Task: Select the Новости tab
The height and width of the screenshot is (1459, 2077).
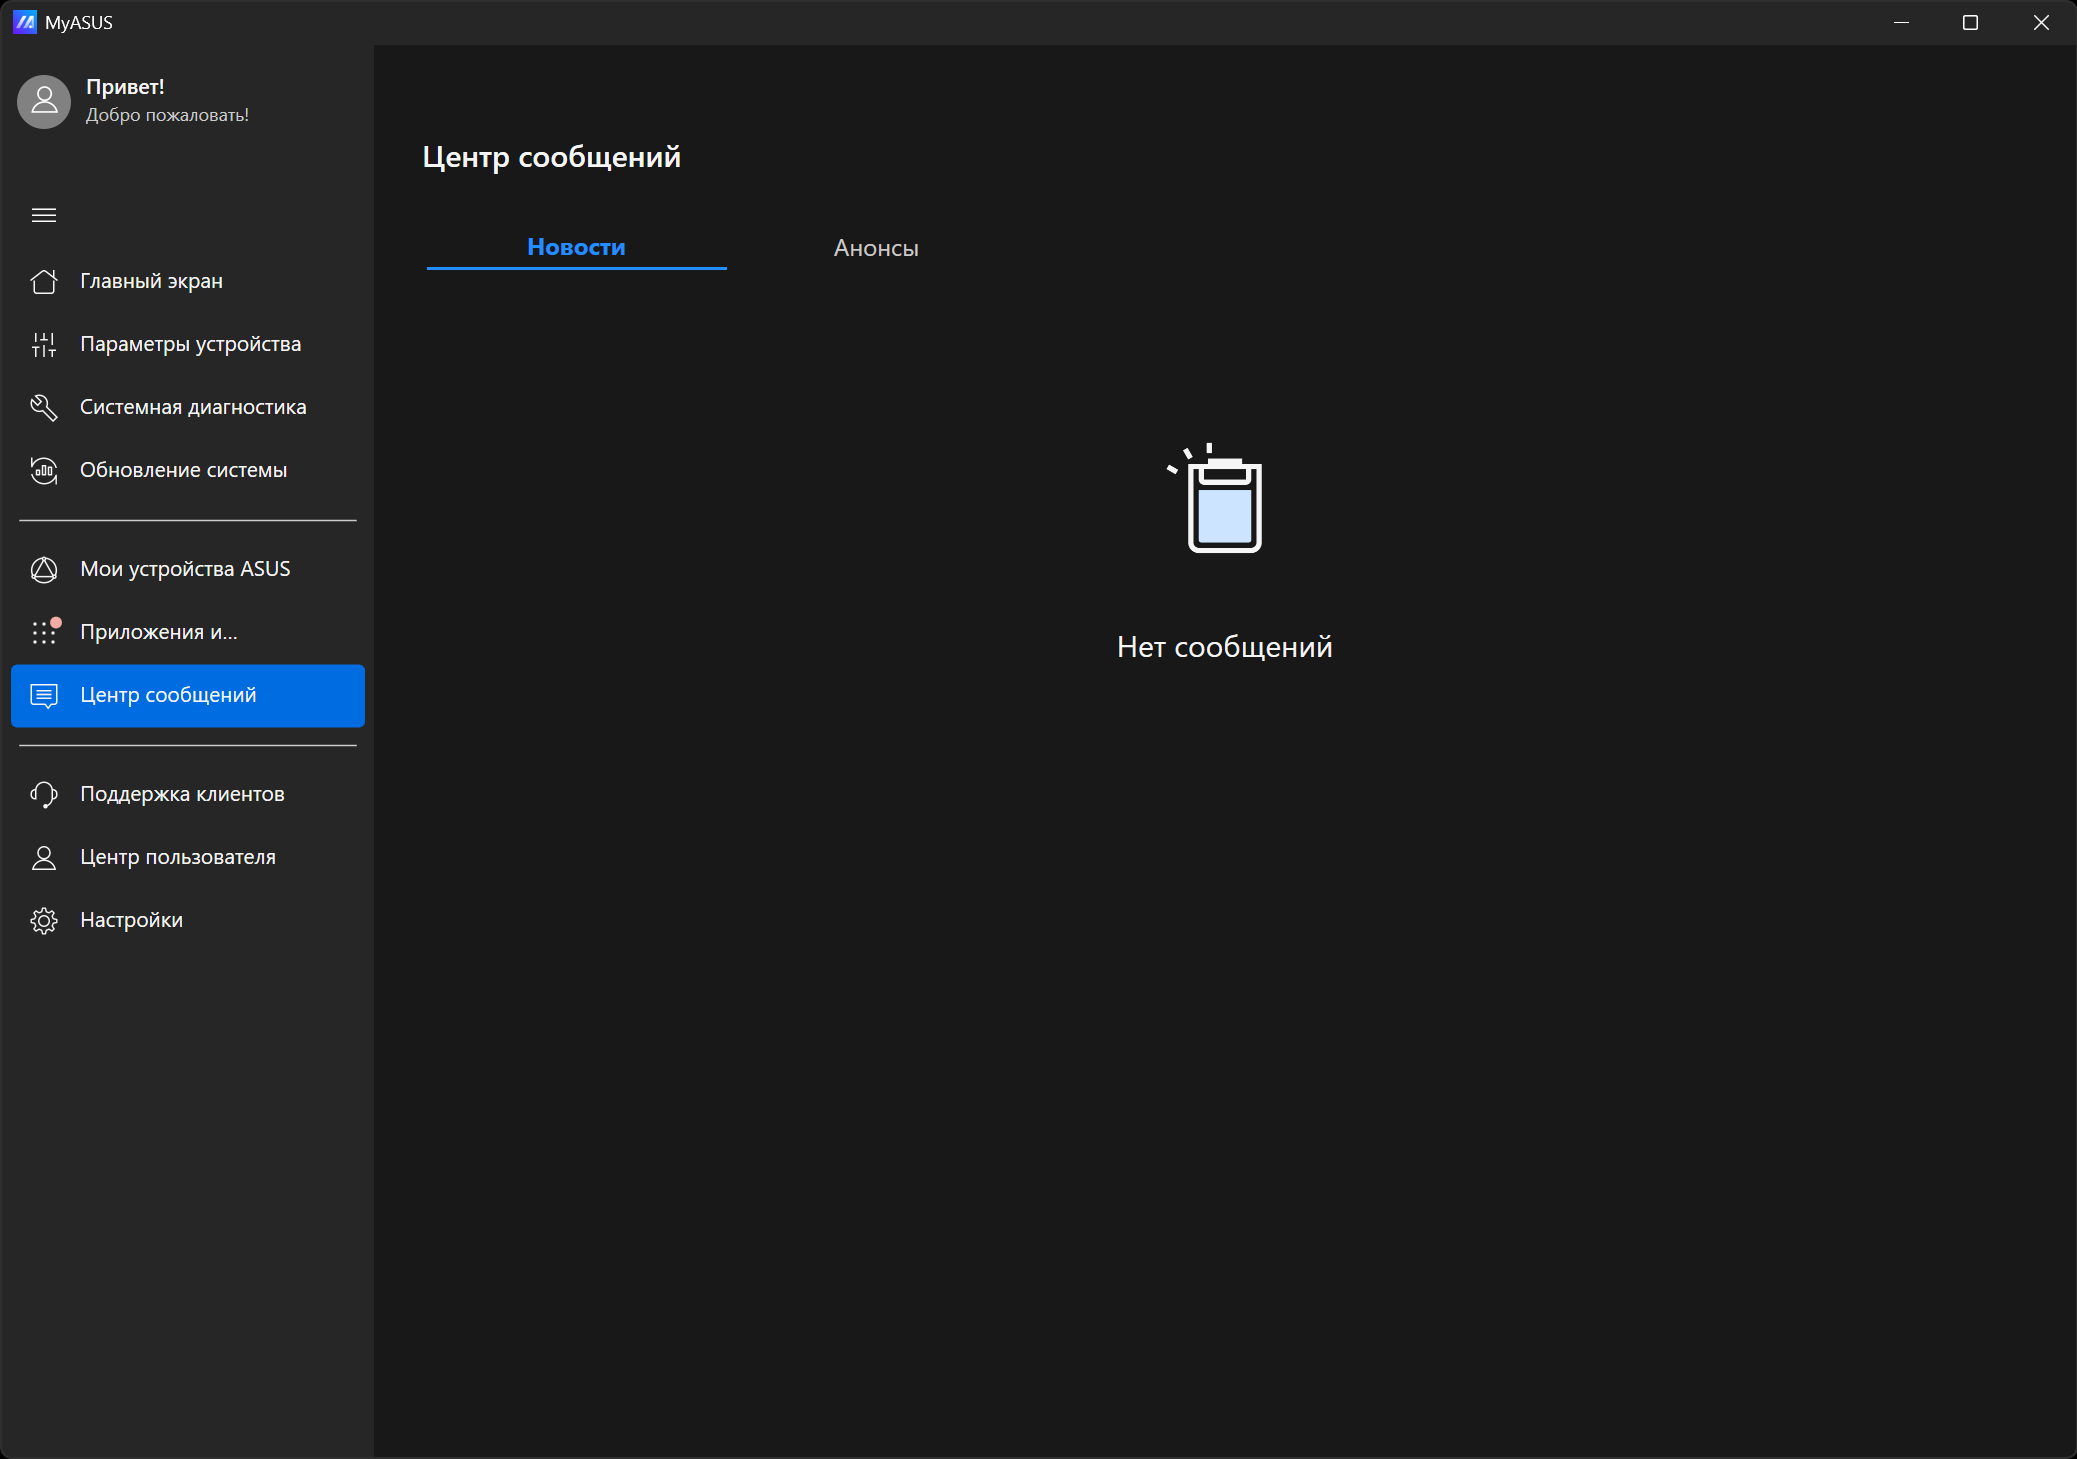Action: click(x=576, y=247)
